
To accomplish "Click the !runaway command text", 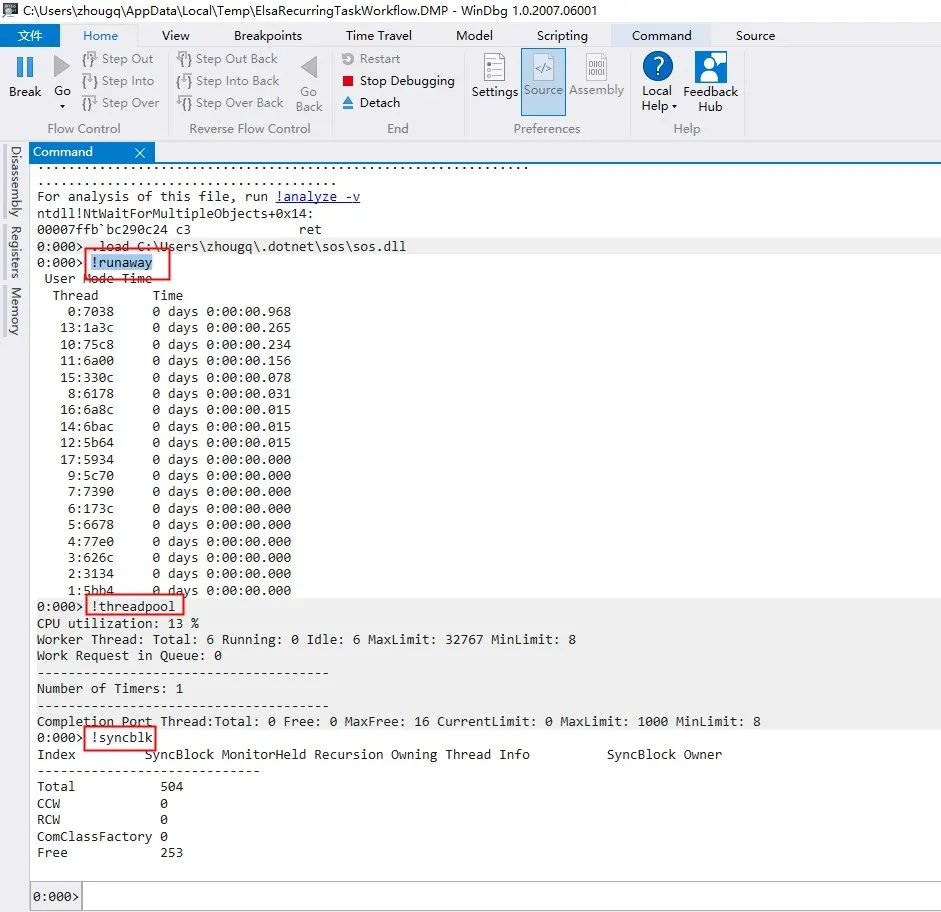I will pos(121,263).
